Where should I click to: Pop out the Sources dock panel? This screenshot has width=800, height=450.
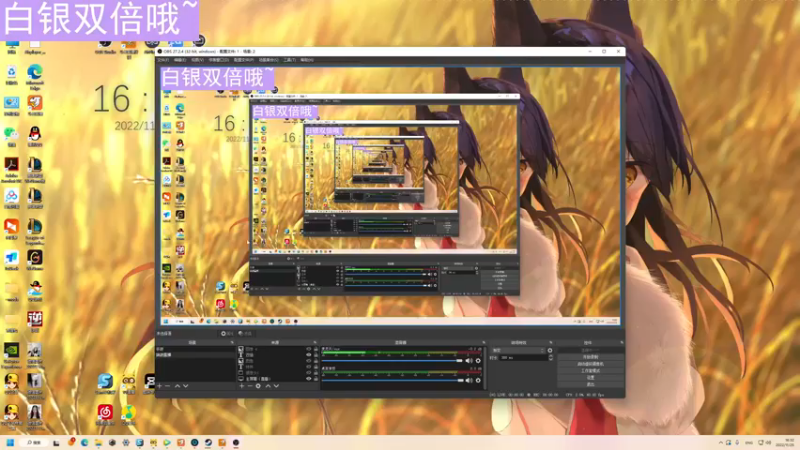[x=315, y=342]
